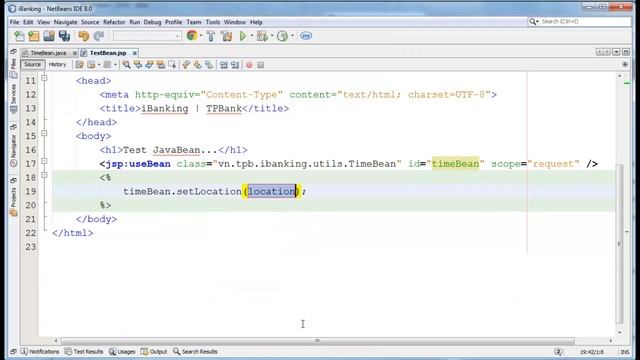Click the vertical editor scrollbar thumb
Screen dimensions: 640x360
[x=619, y=243]
